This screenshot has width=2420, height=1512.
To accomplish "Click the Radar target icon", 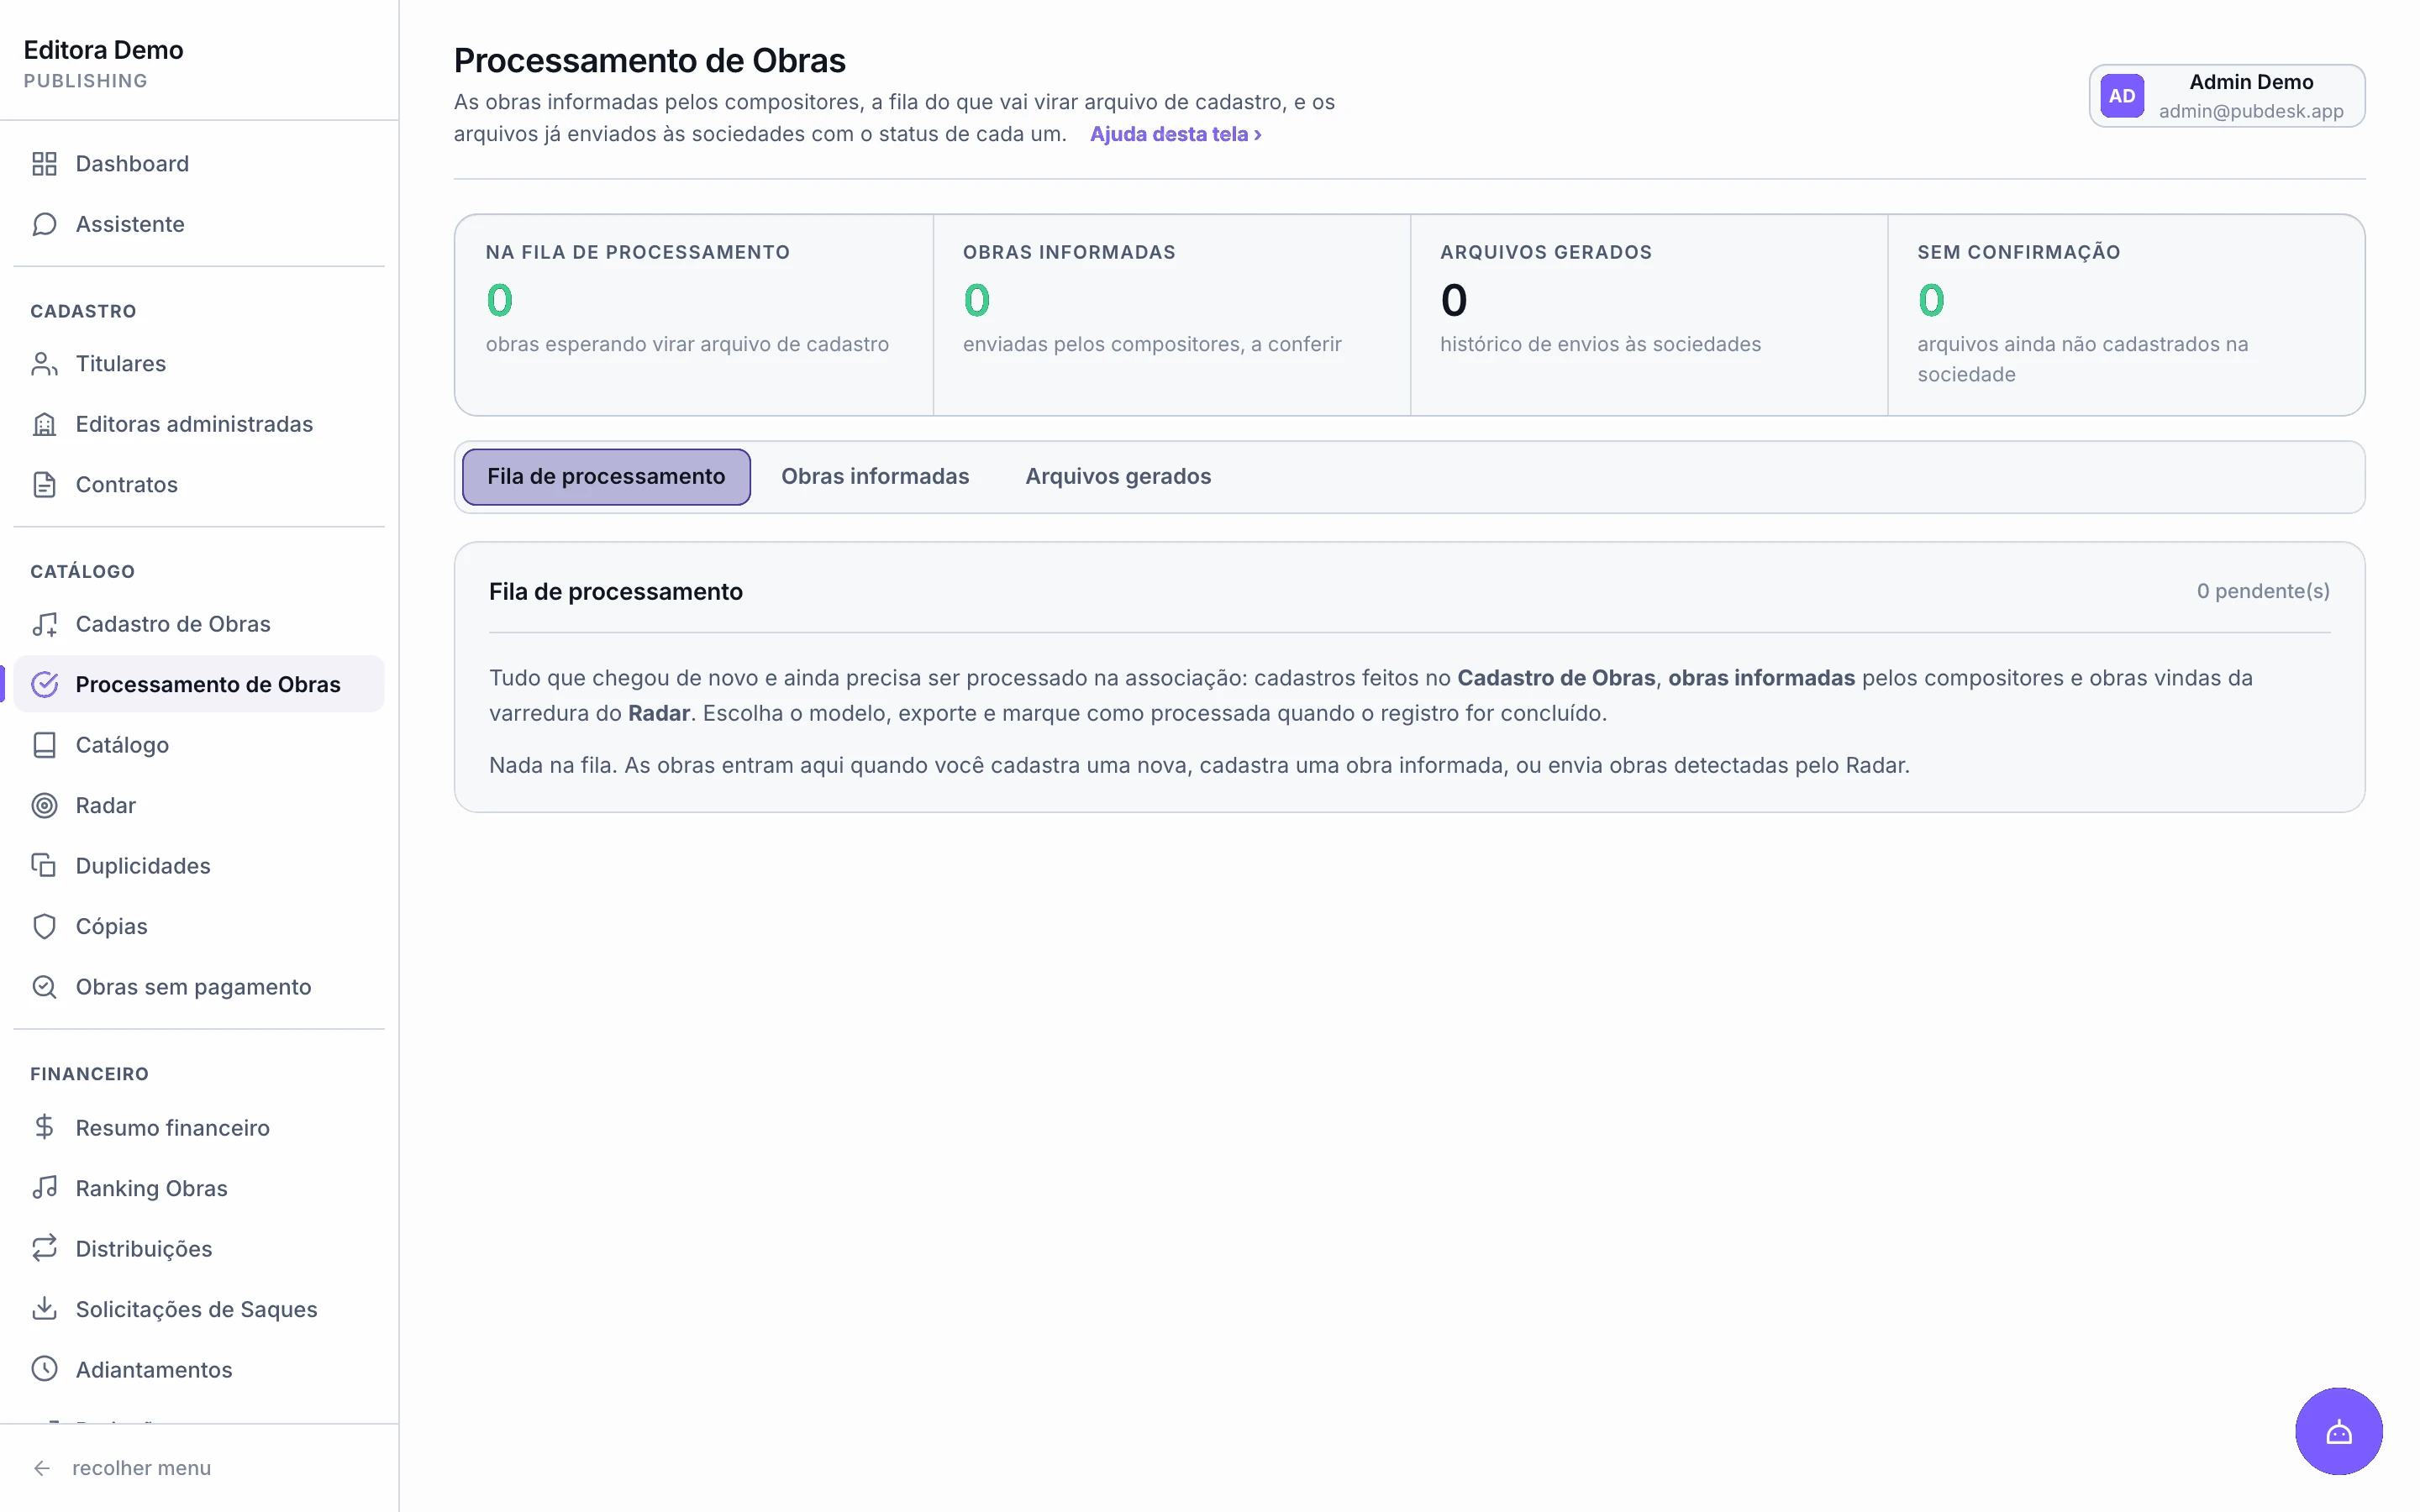I will pos(44,806).
